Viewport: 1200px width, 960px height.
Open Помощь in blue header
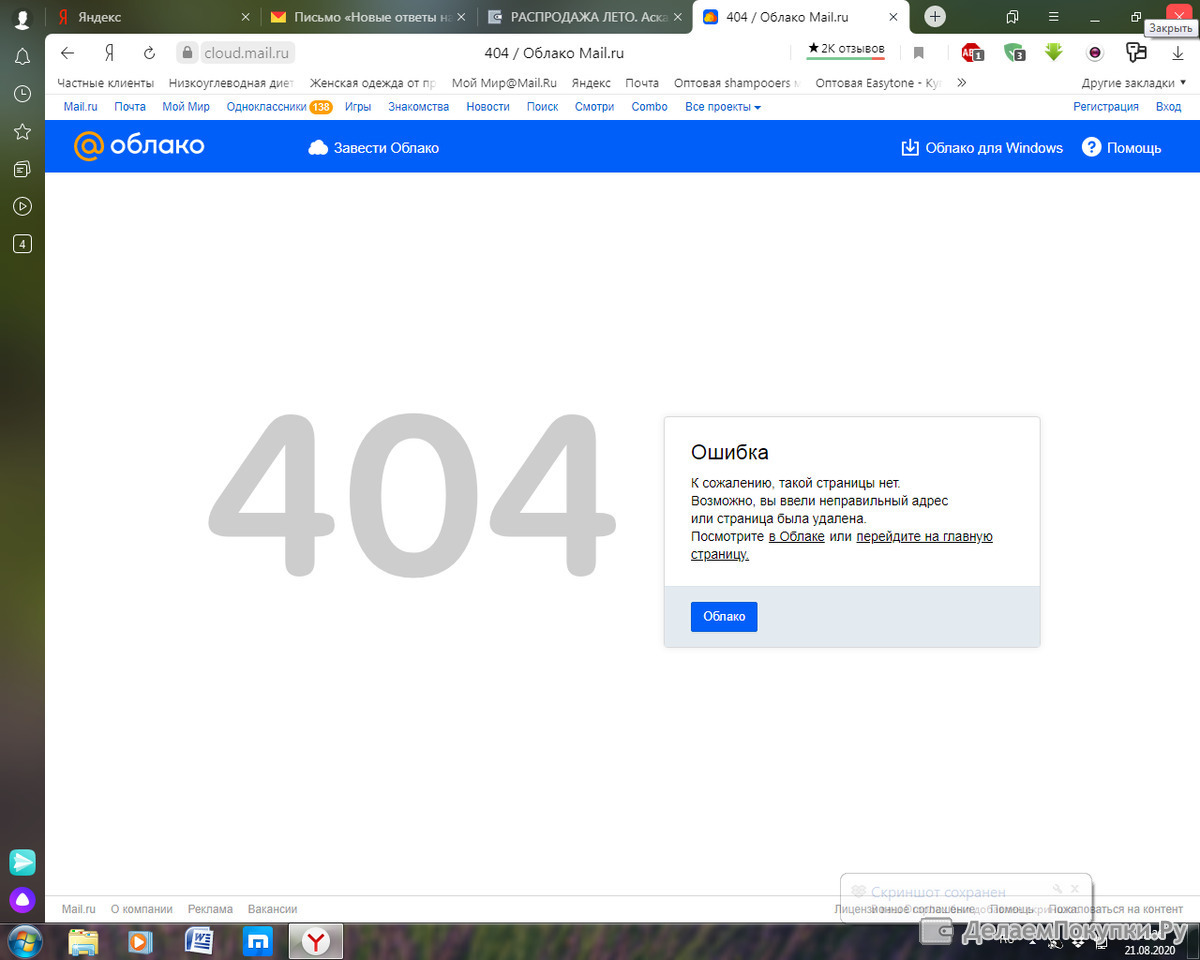[x=1122, y=148]
